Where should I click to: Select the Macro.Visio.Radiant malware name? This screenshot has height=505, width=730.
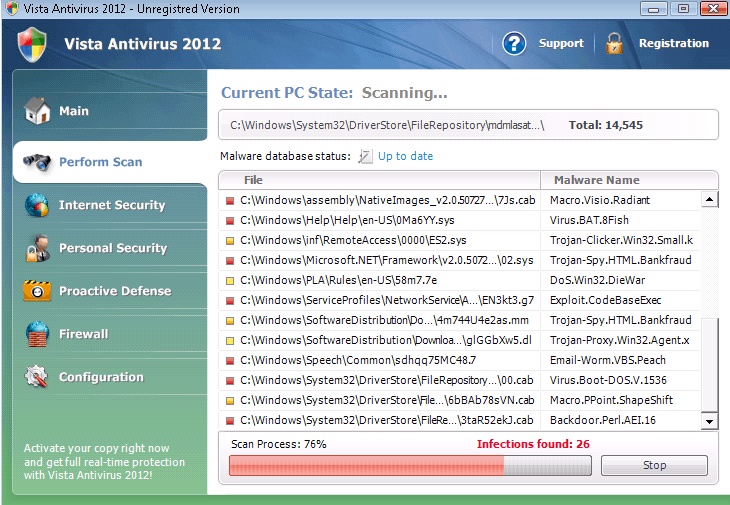click(x=600, y=201)
